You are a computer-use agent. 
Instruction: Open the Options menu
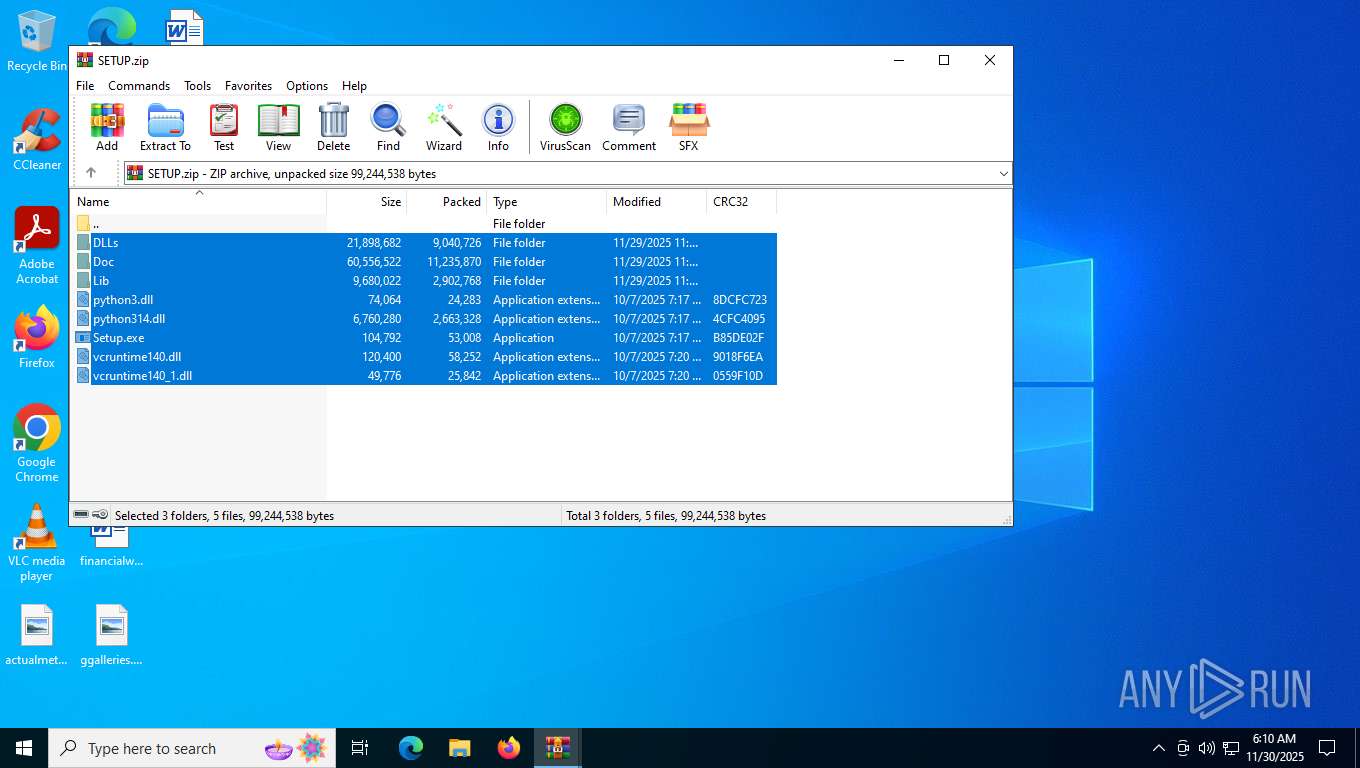point(307,86)
